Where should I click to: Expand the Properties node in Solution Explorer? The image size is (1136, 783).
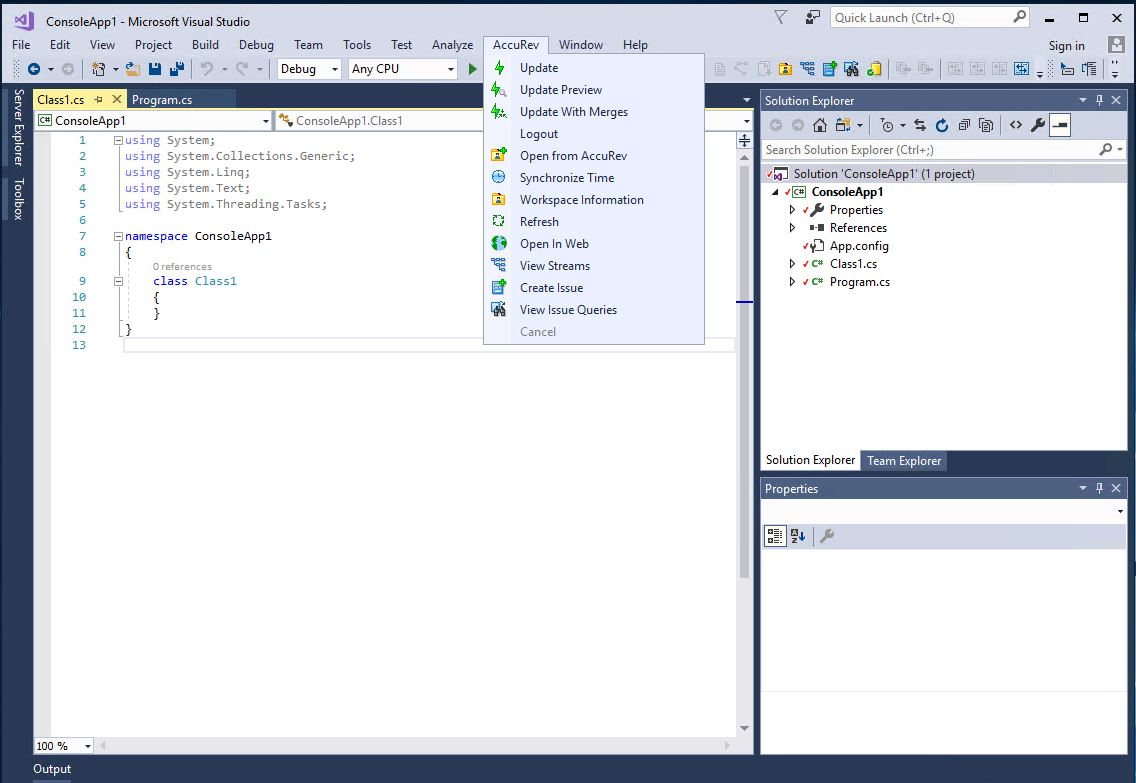click(x=792, y=210)
